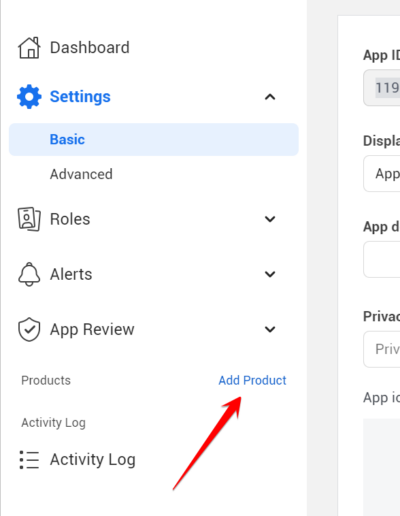Click the App ID field
This screenshot has width=400, height=516.
tap(382, 88)
